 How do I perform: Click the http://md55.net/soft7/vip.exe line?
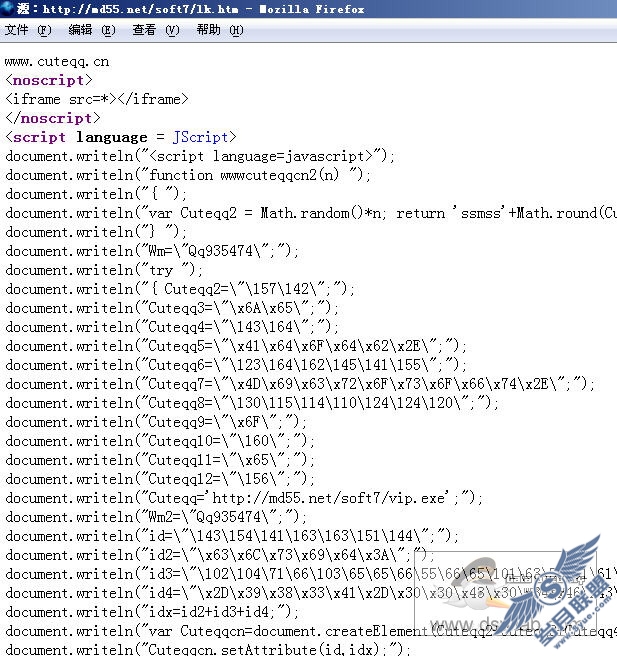click(x=244, y=498)
